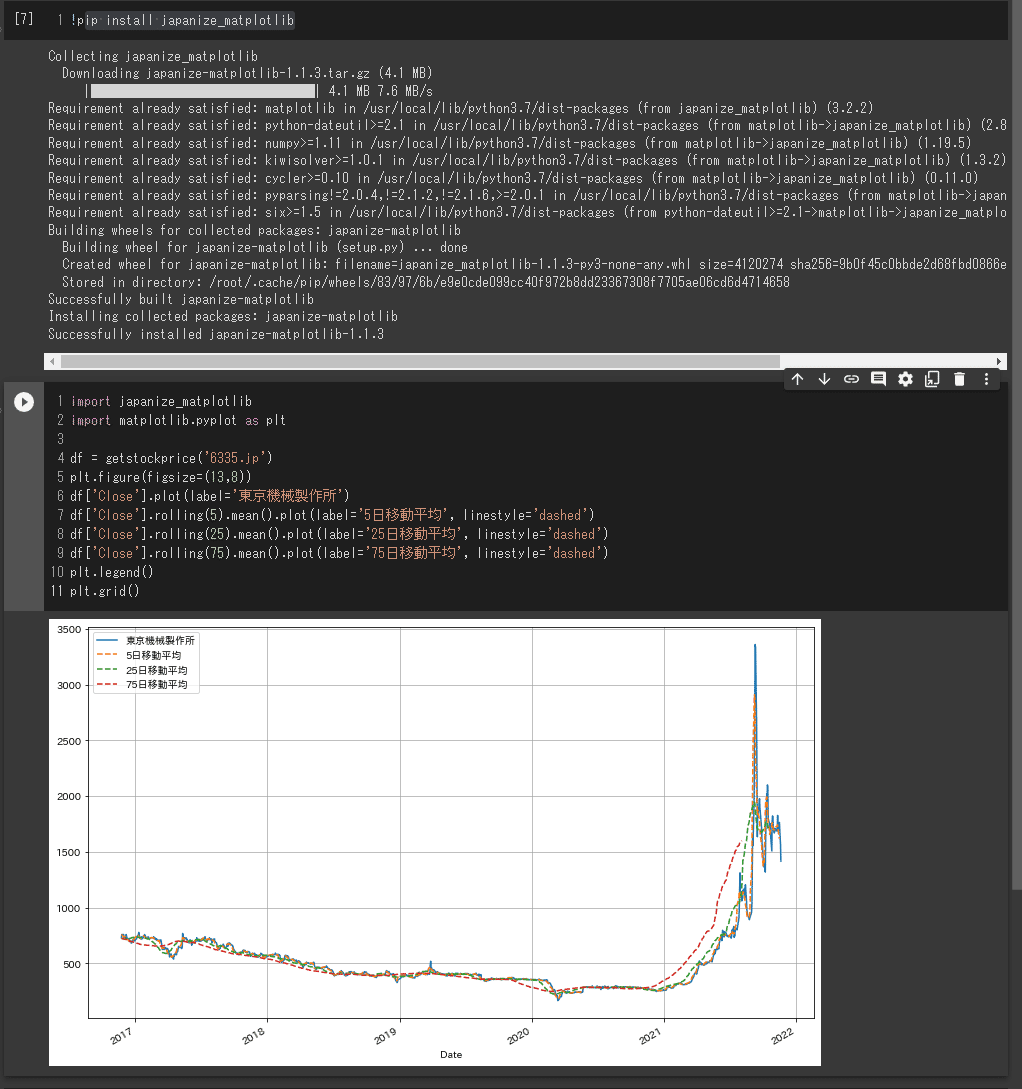Open the editor settings gear
Screen dimensions: 1022x1089
(x=905, y=379)
